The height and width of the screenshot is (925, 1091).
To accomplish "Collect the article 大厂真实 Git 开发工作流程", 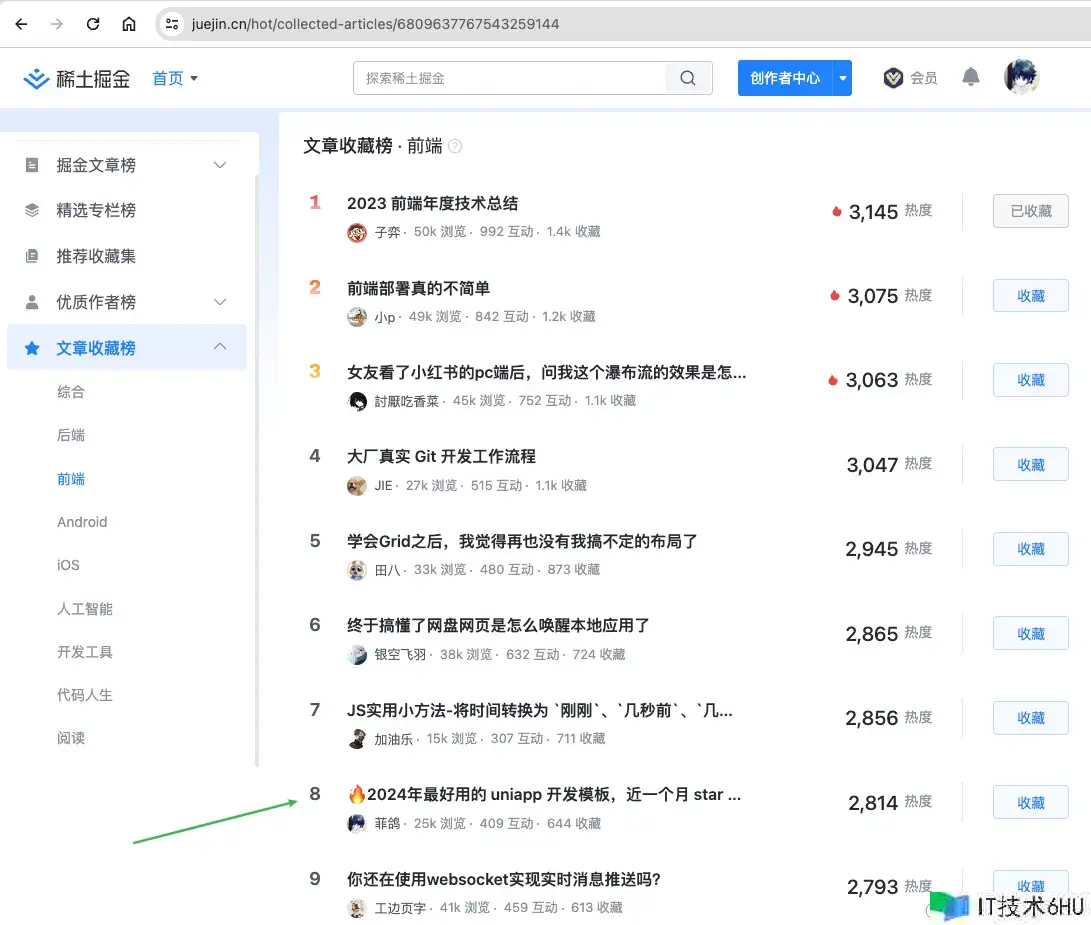I will tap(1030, 465).
